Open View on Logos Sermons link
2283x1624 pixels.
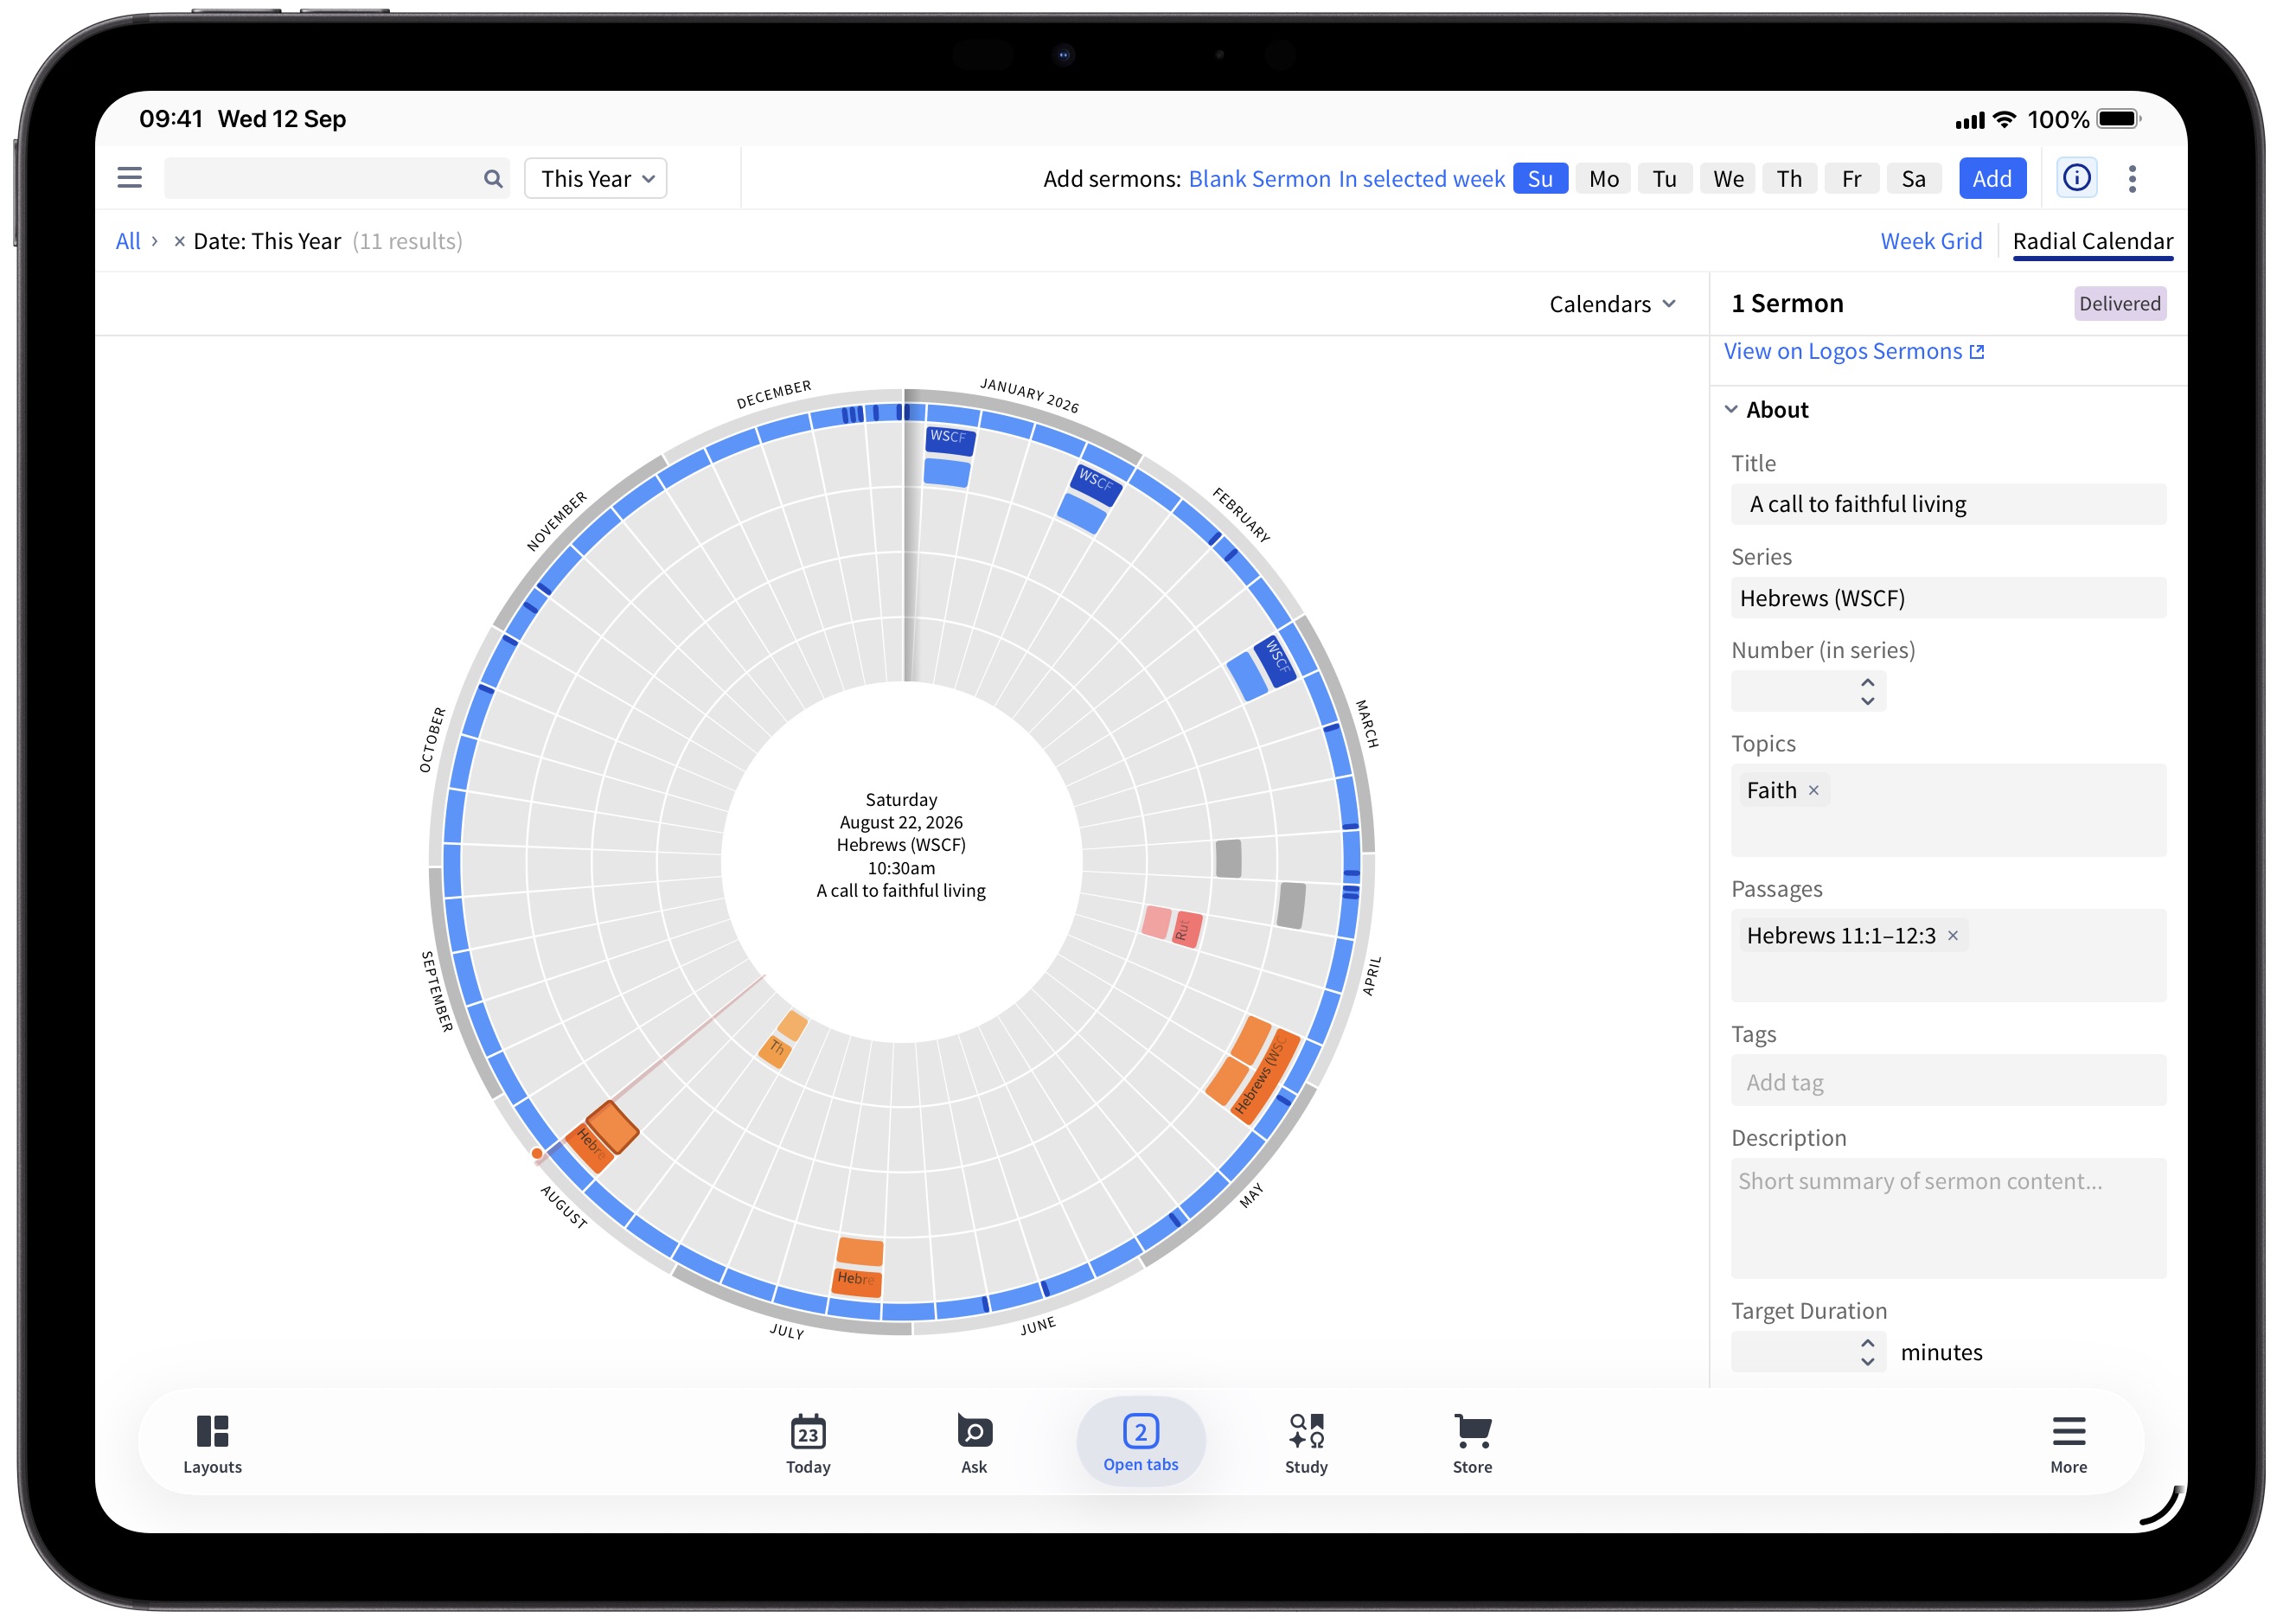(1852, 352)
